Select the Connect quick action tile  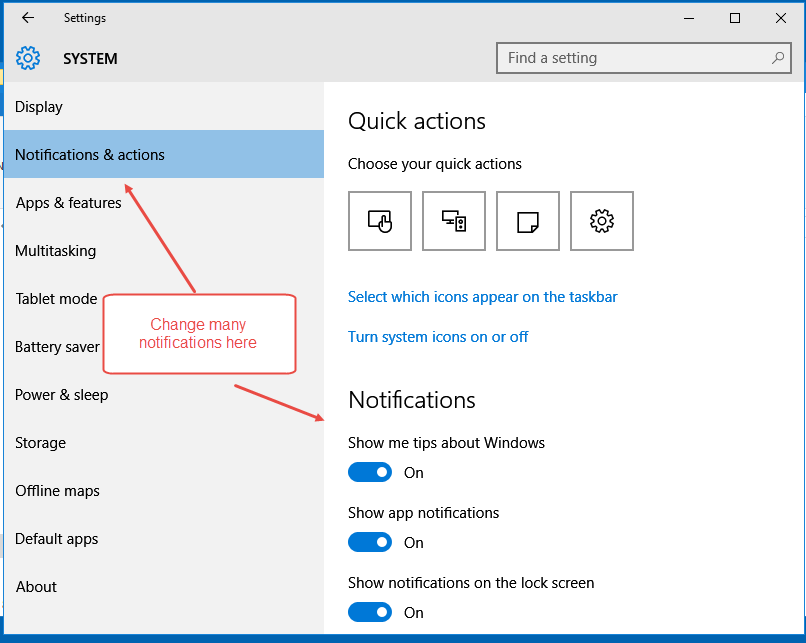(x=454, y=221)
